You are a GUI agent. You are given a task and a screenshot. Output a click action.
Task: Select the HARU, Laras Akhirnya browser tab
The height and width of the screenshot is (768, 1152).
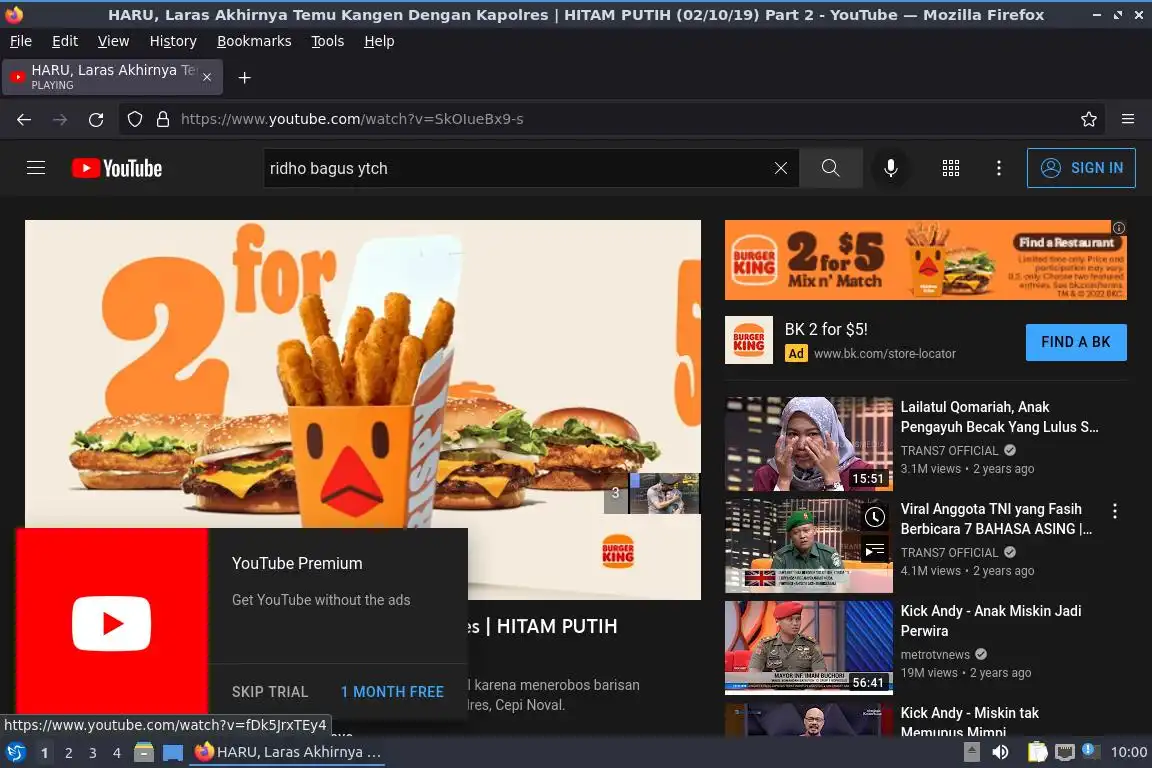(112, 77)
